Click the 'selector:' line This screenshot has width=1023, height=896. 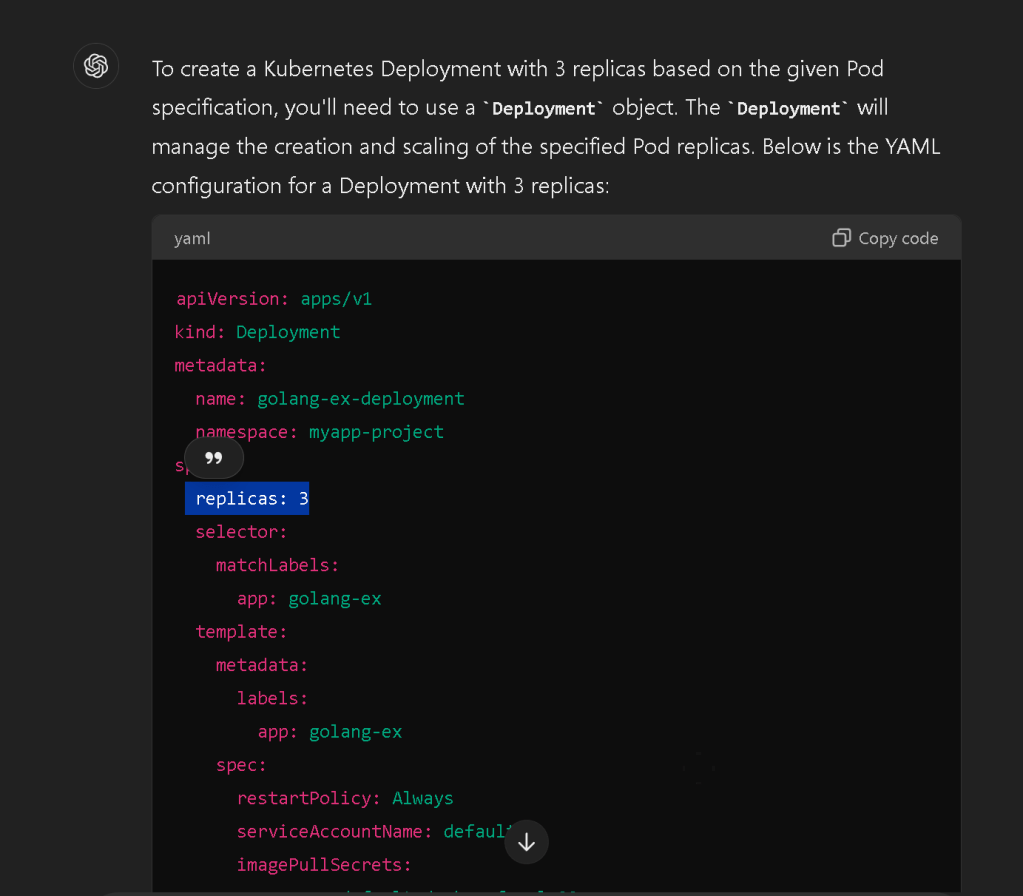coord(241,532)
